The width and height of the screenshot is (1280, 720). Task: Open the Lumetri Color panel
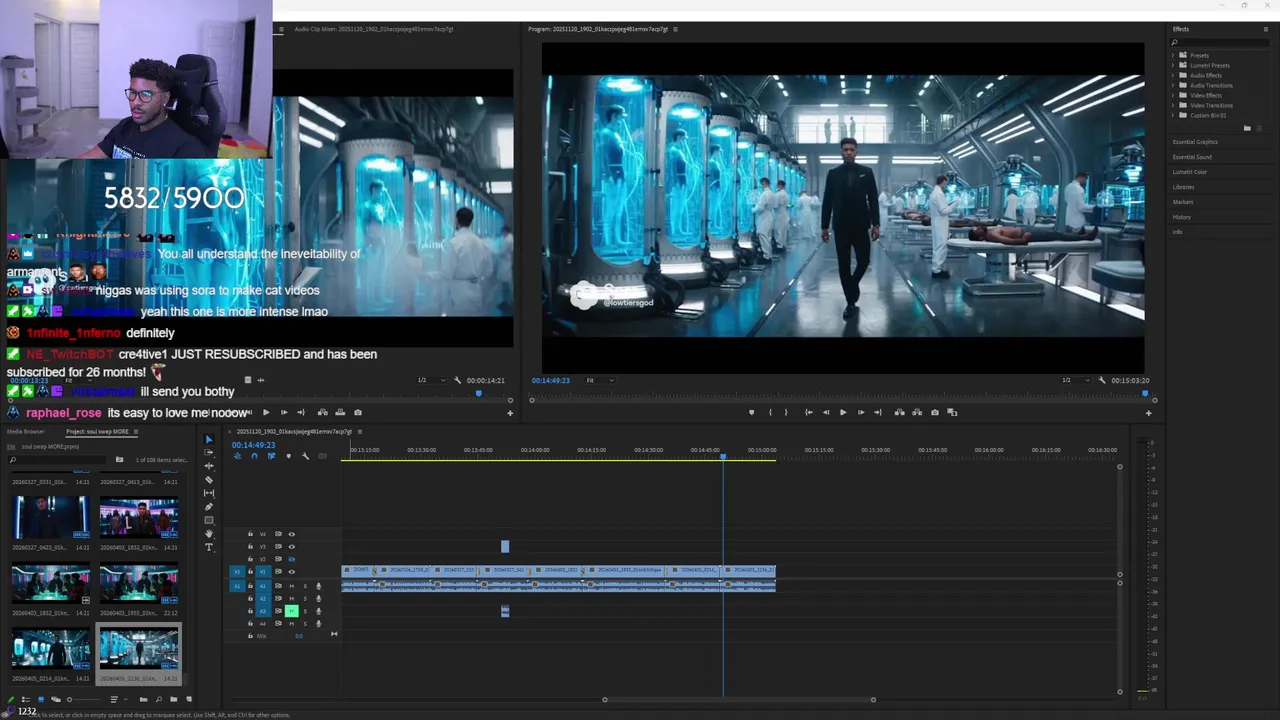click(1190, 172)
